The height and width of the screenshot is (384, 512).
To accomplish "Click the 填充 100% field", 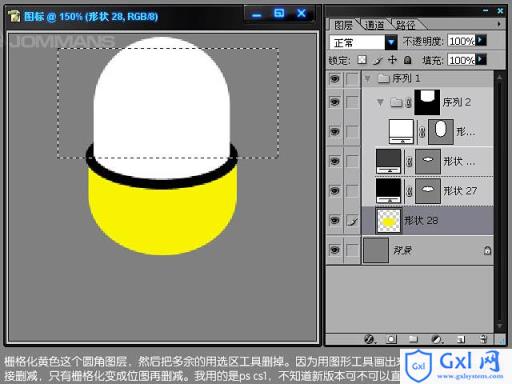I will (x=461, y=60).
